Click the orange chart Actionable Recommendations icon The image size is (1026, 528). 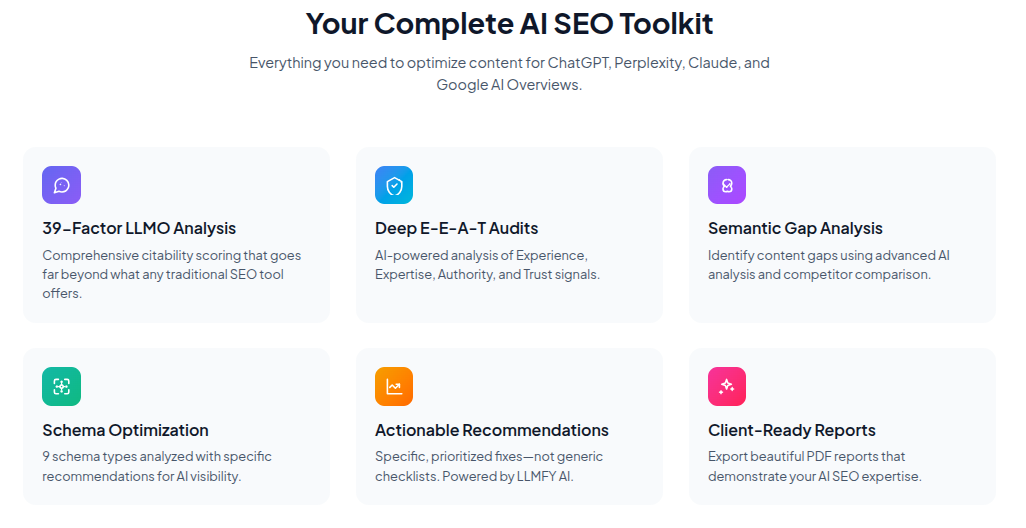click(x=394, y=387)
